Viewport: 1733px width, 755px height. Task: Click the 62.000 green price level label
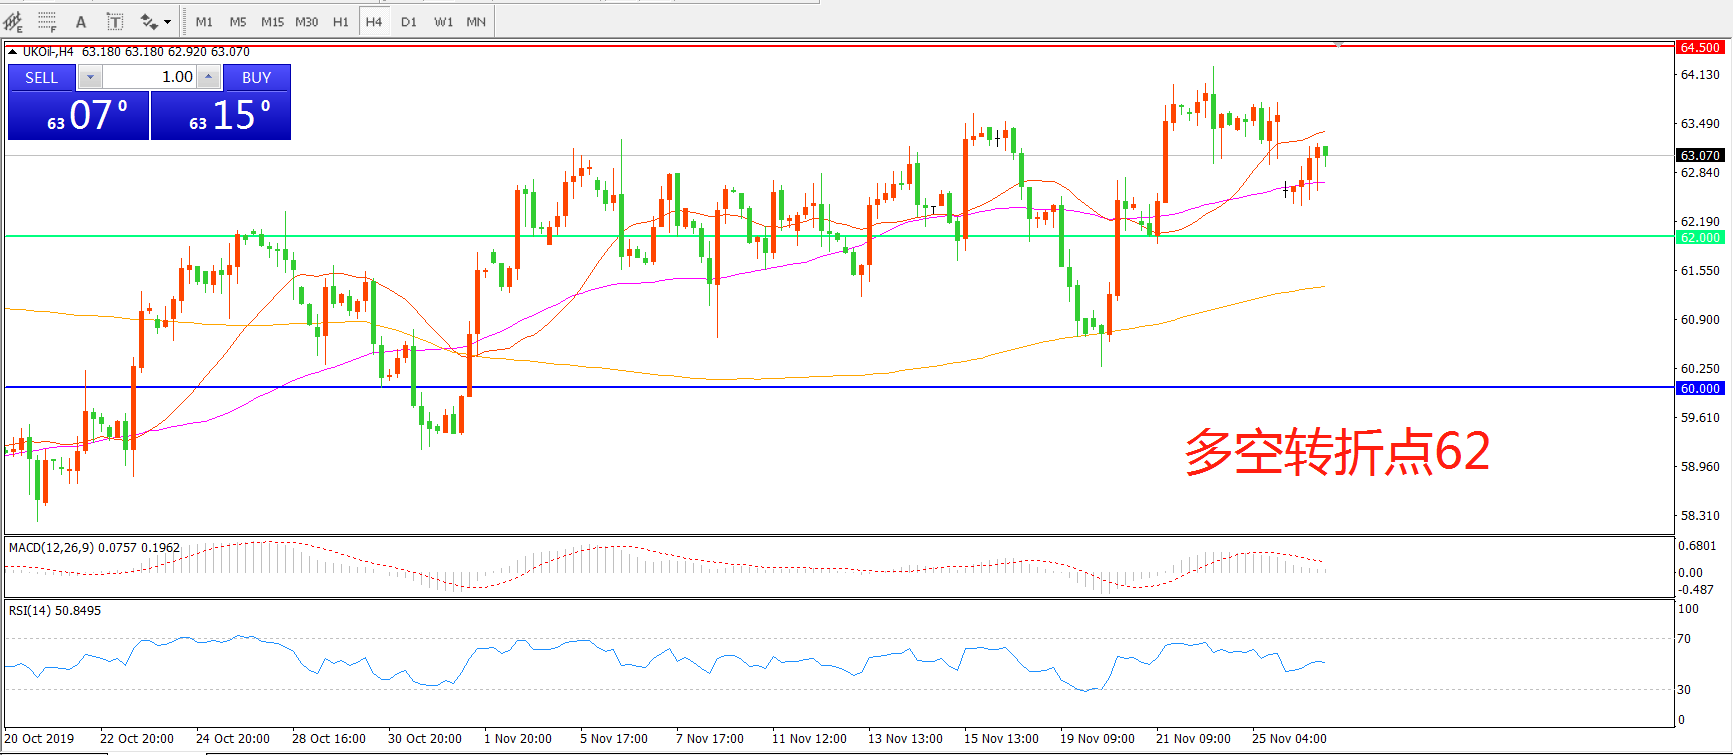(x=1699, y=237)
